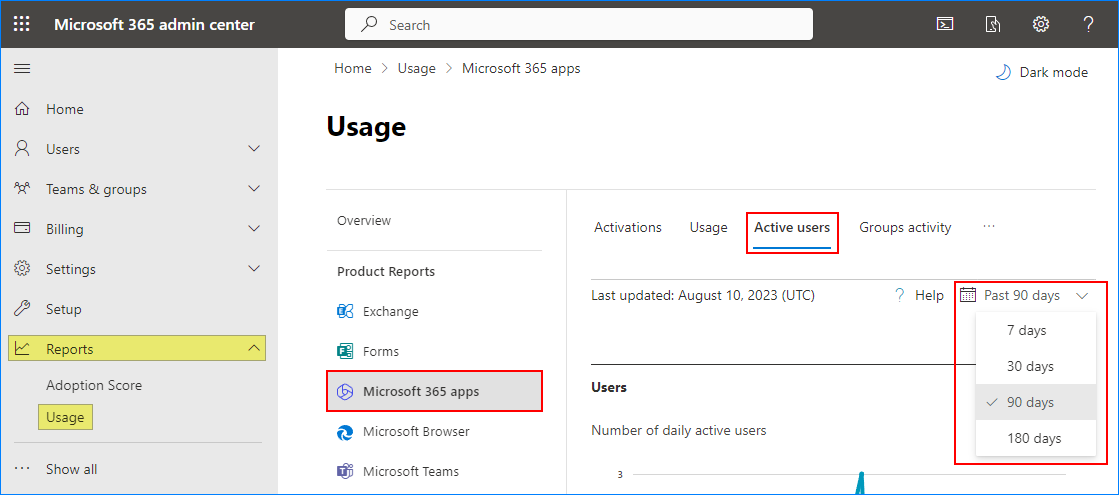
Task: Click the Help link next to date filter
Action: pyautogui.click(x=929, y=295)
